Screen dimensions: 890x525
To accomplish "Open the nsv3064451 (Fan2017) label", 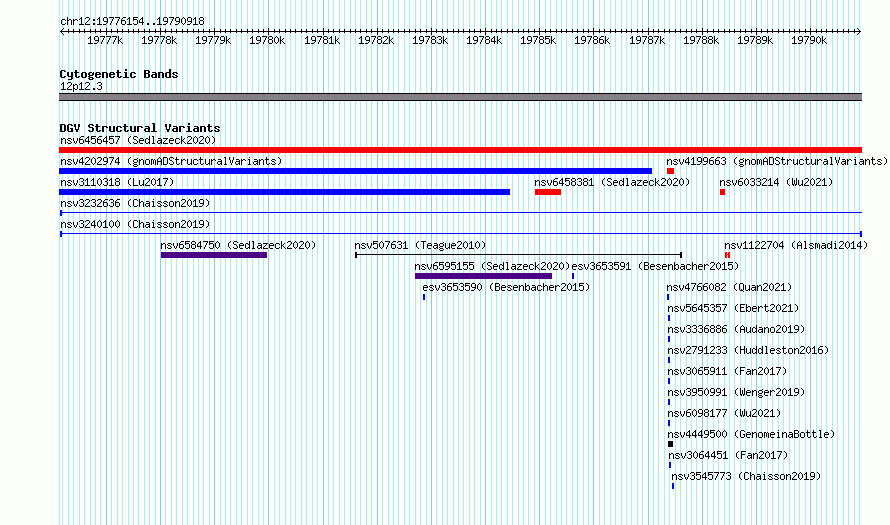I will point(728,455).
